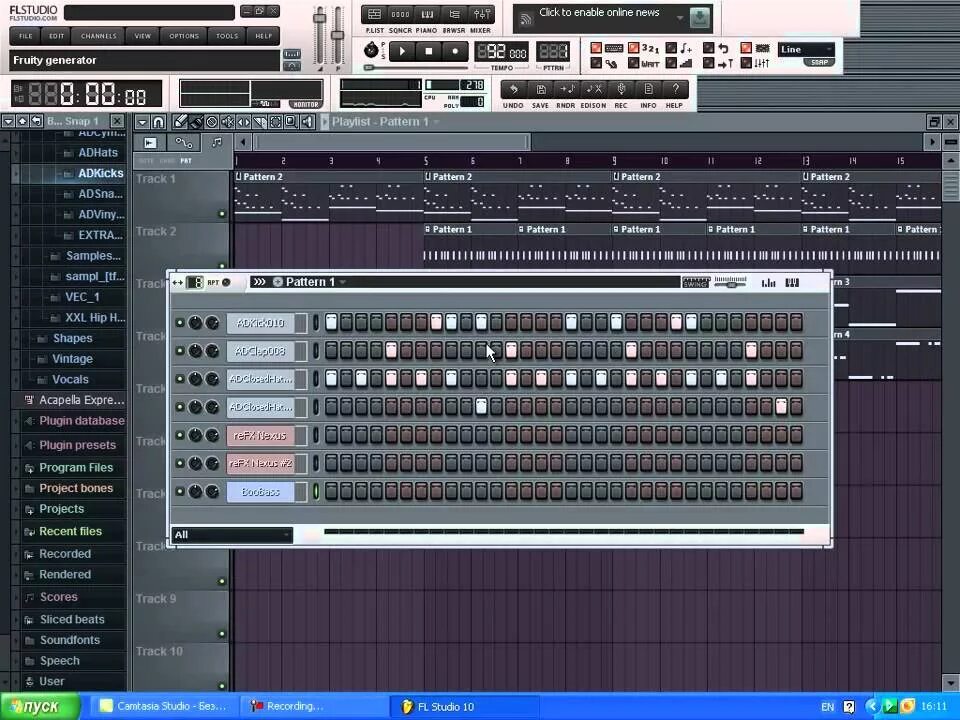This screenshot has width=960, height=720.
Task: Switch to Camtasia Studio taskbar item
Action: coord(164,707)
